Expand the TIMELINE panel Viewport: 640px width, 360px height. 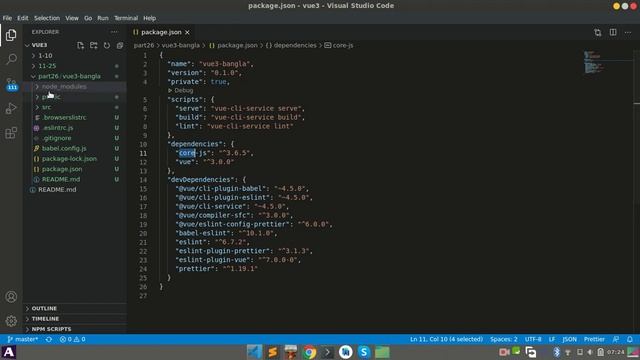click(45, 319)
